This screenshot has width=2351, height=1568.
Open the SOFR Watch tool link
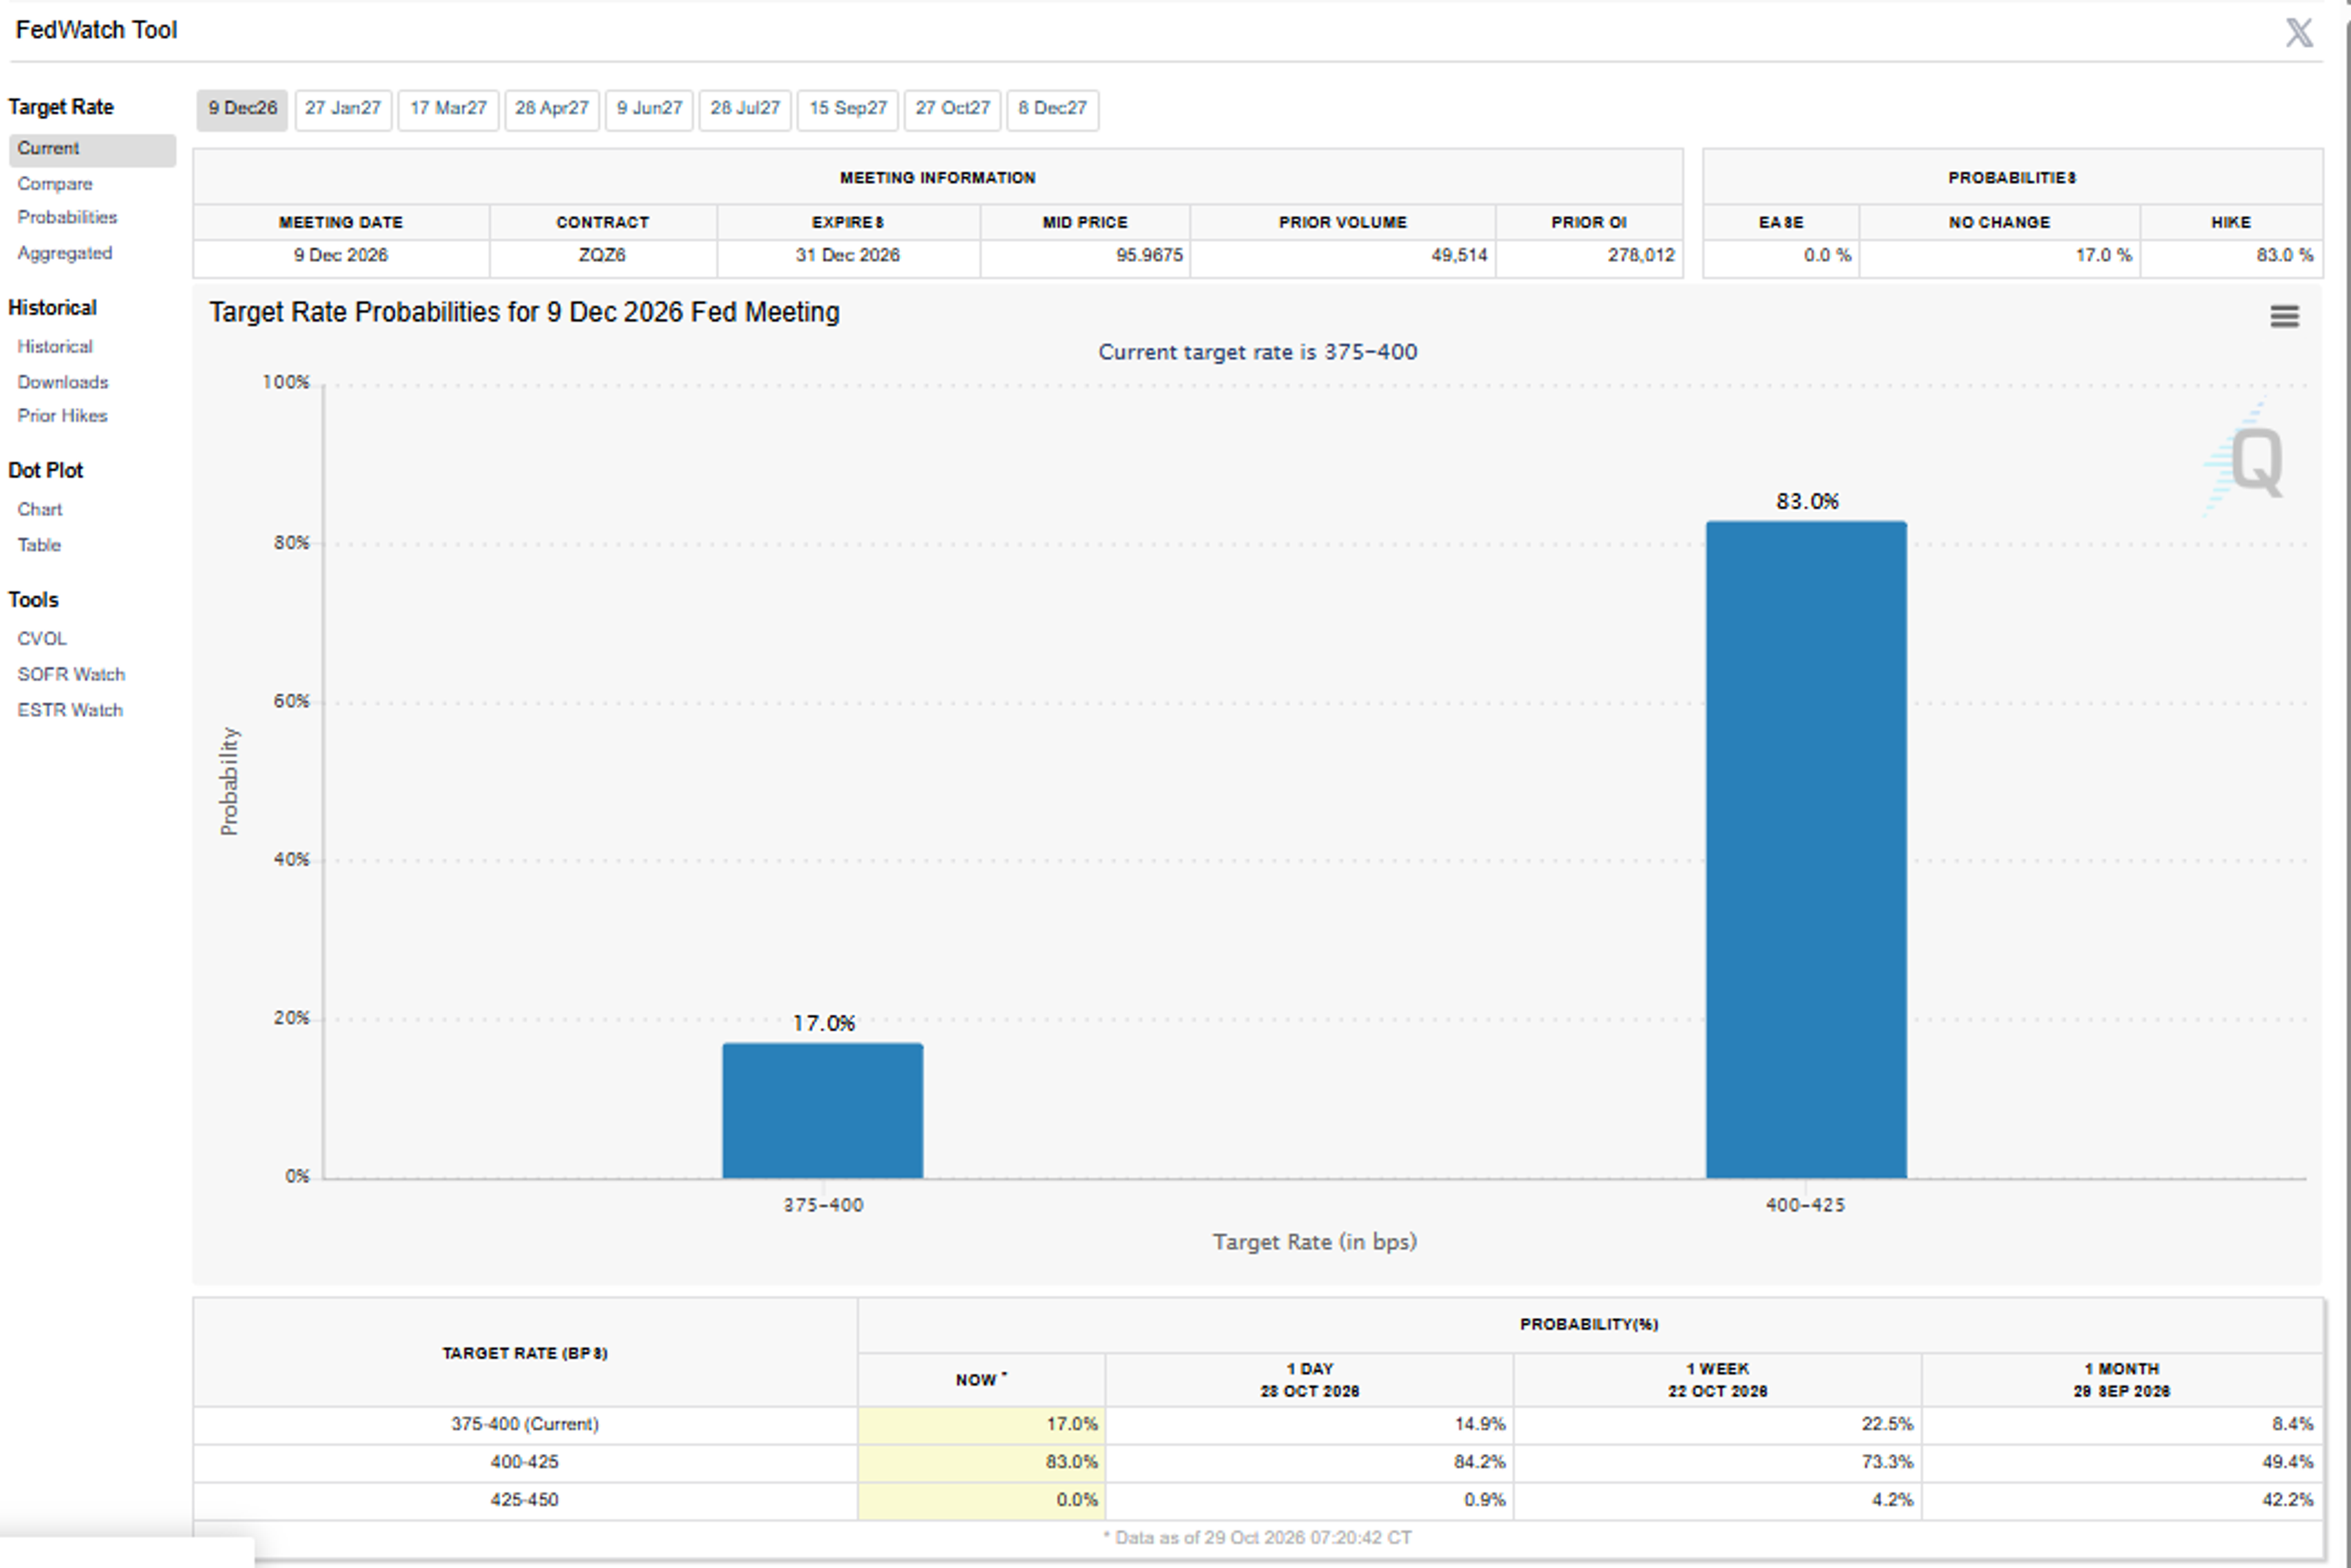pyautogui.click(x=71, y=675)
